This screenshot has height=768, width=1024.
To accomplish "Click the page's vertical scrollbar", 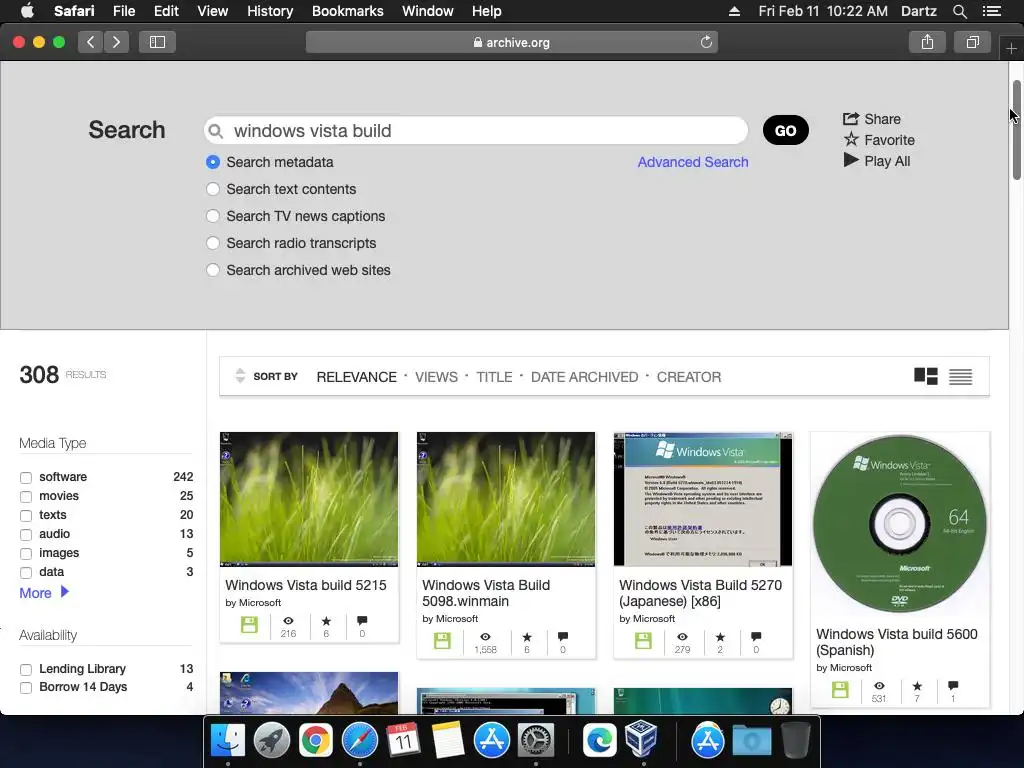I will point(1017,129).
